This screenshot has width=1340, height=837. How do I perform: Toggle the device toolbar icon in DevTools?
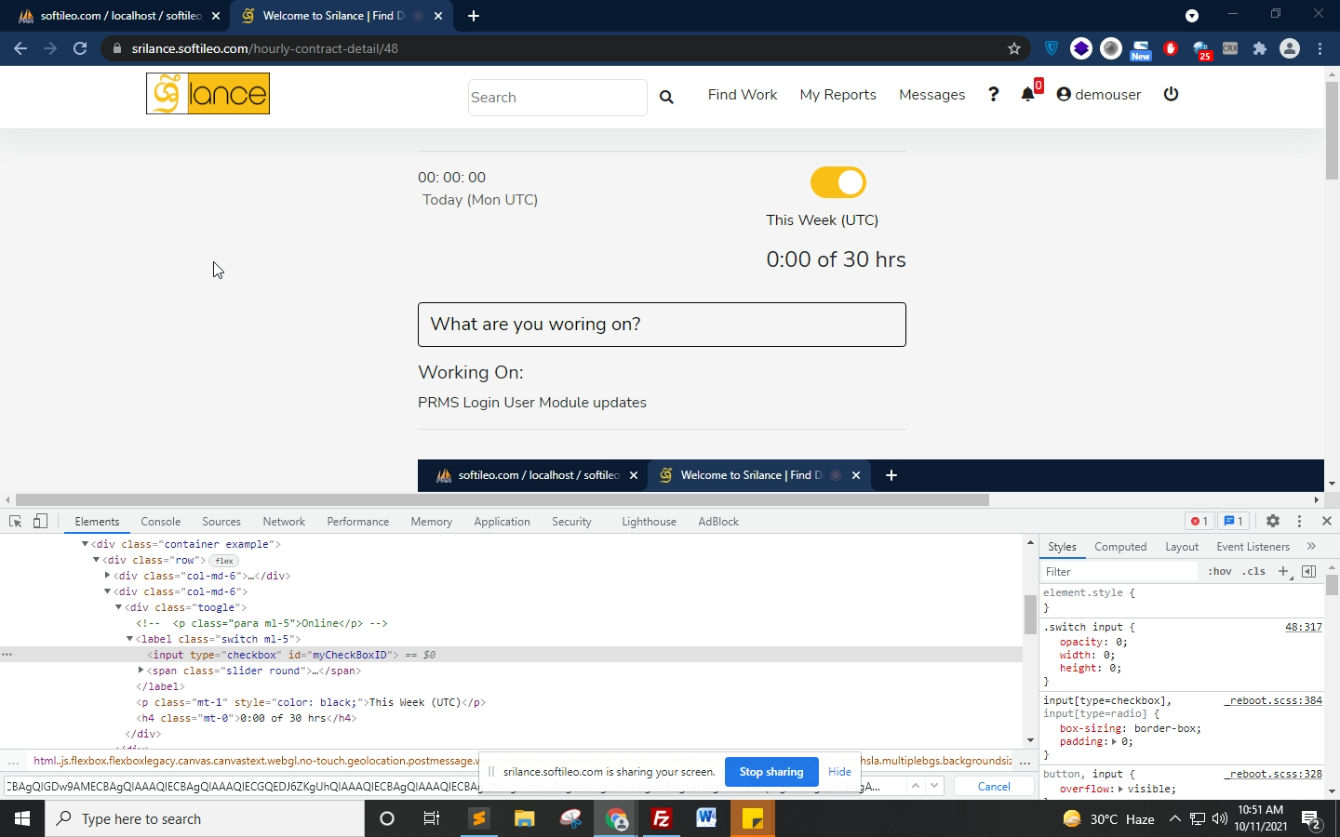pyautogui.click(x=40, y=521)
